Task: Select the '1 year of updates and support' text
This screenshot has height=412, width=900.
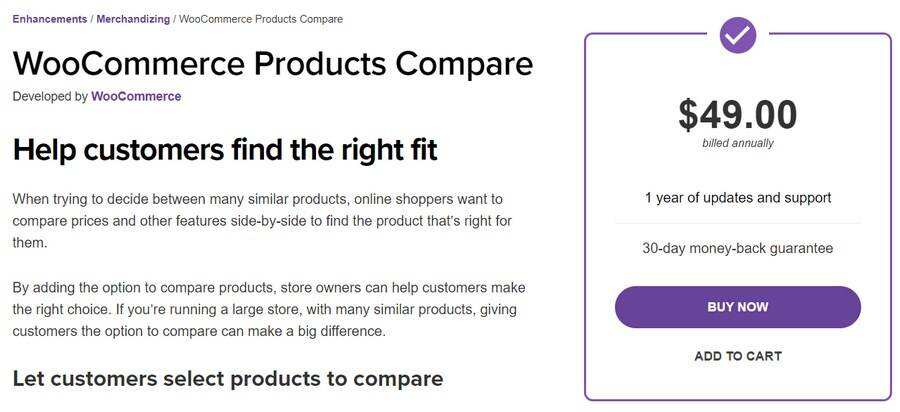Action: click(738, 198)
